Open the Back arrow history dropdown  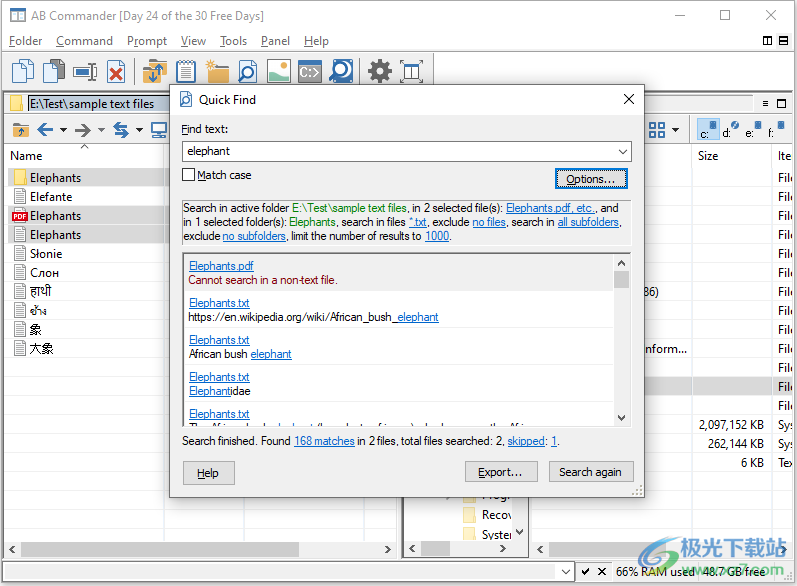64,130
